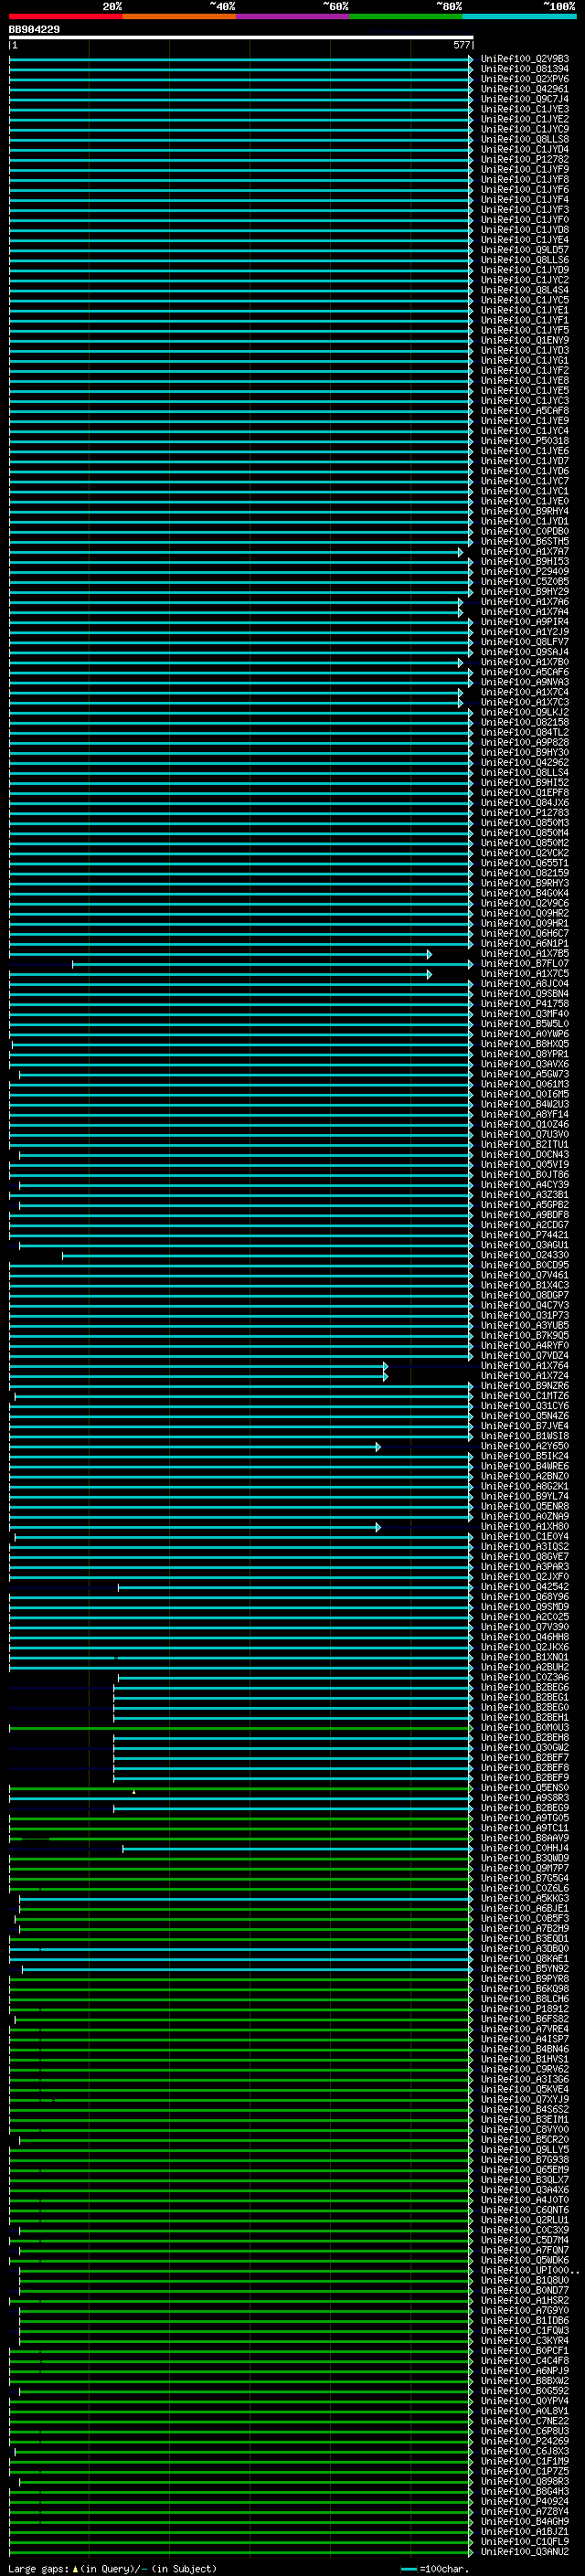Viewport: 585px width, 2576px height.
Task: Select hit UniRef100_A4CY39
Action: (525, 1184)
